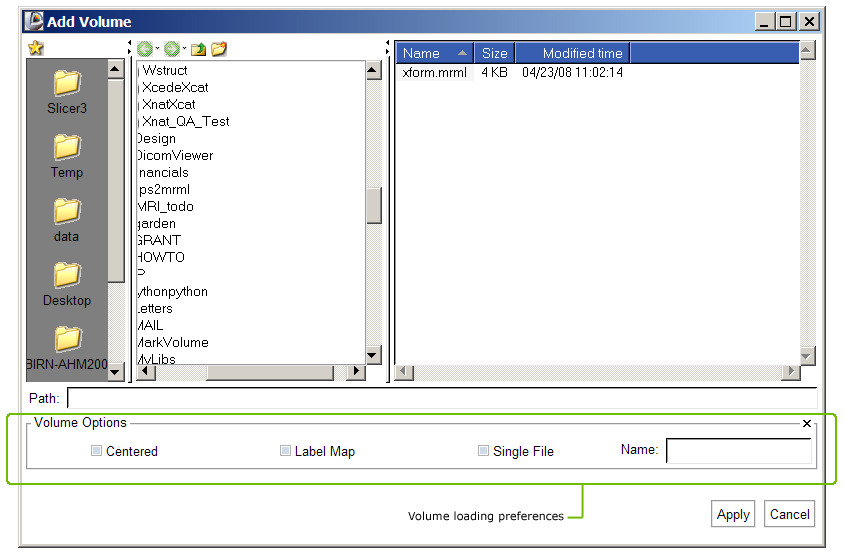Open the Slicer3 favorite folder
Screen dimensions: 845x559
pyautogui.click(x=67, y=91)
